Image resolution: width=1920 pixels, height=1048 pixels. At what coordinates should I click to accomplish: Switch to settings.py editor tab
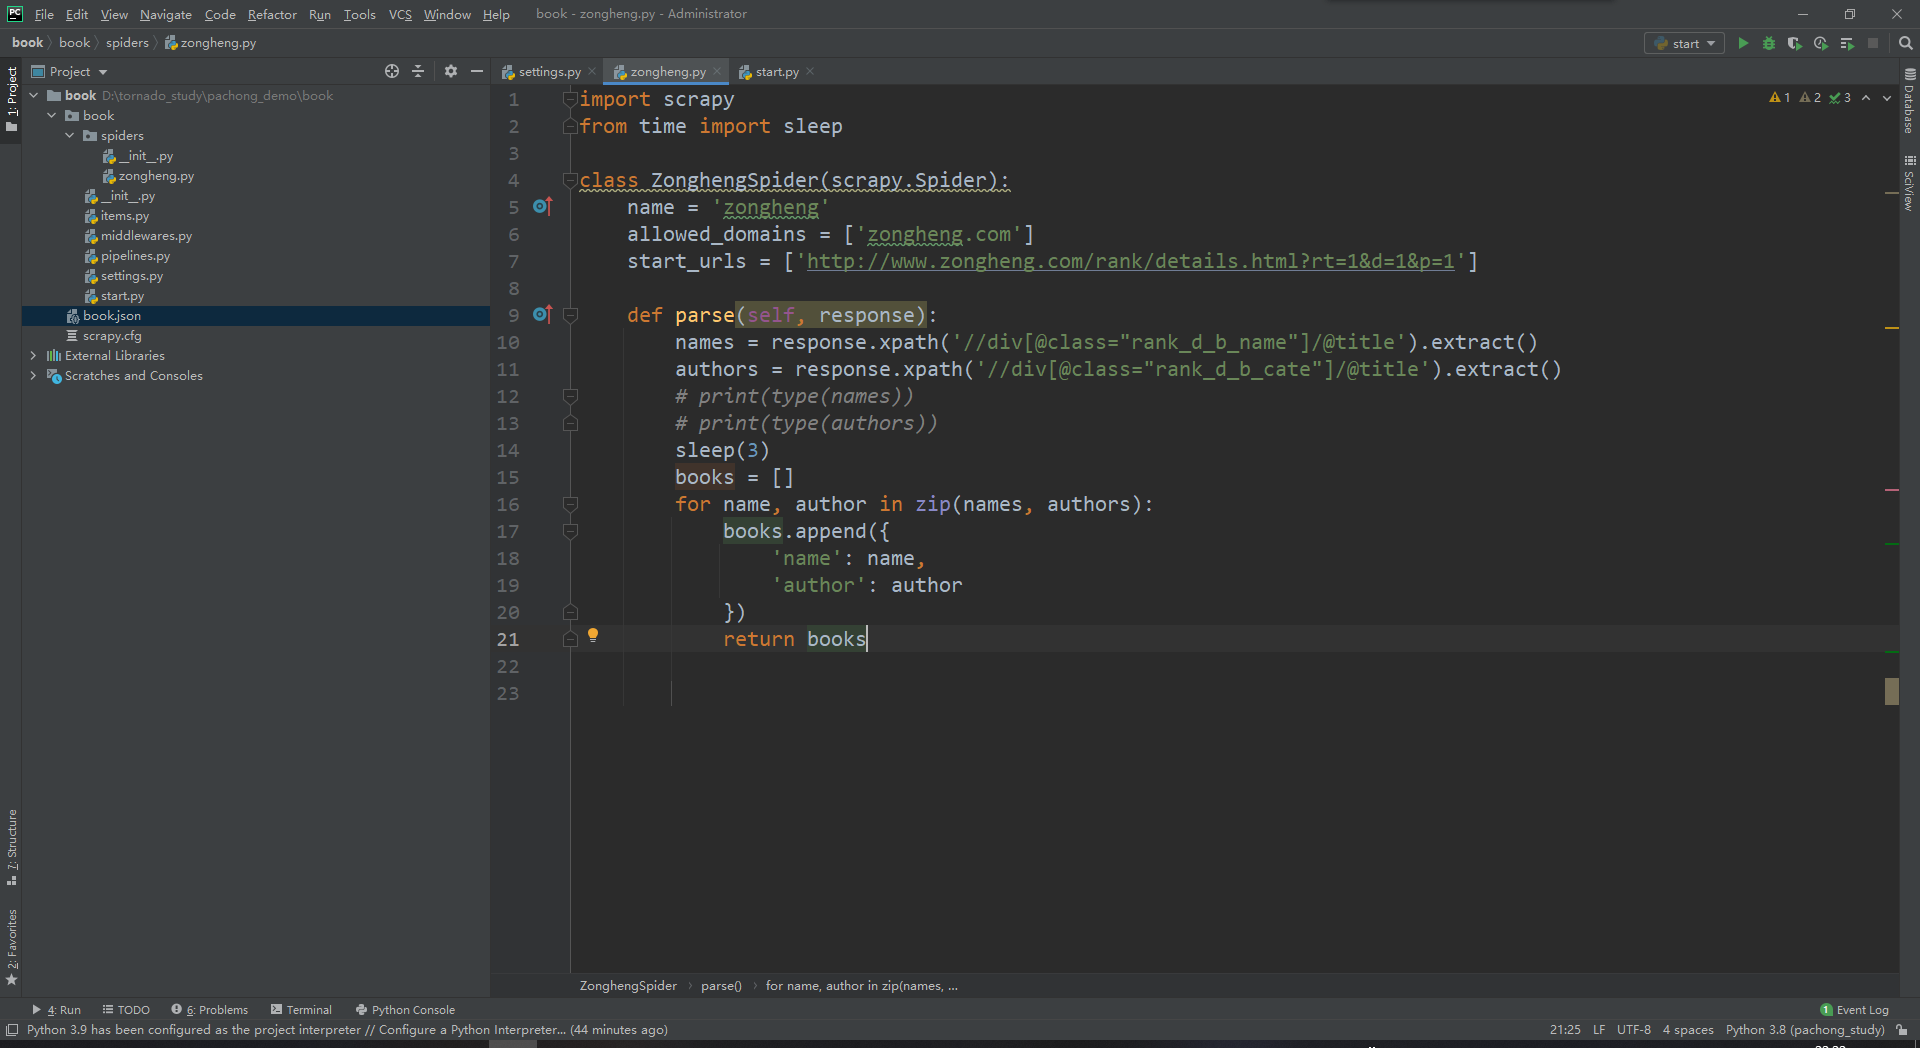click(549, 72)
